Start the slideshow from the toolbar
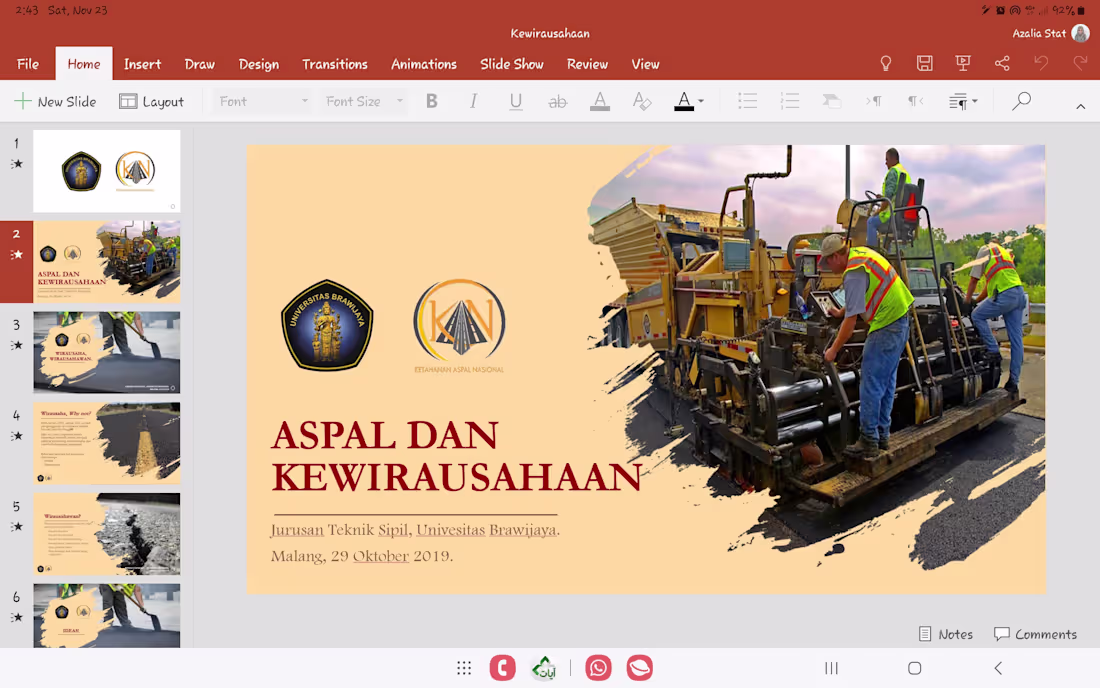Image resolution: width=1100 pixels, height=688 pixels. 962,62
